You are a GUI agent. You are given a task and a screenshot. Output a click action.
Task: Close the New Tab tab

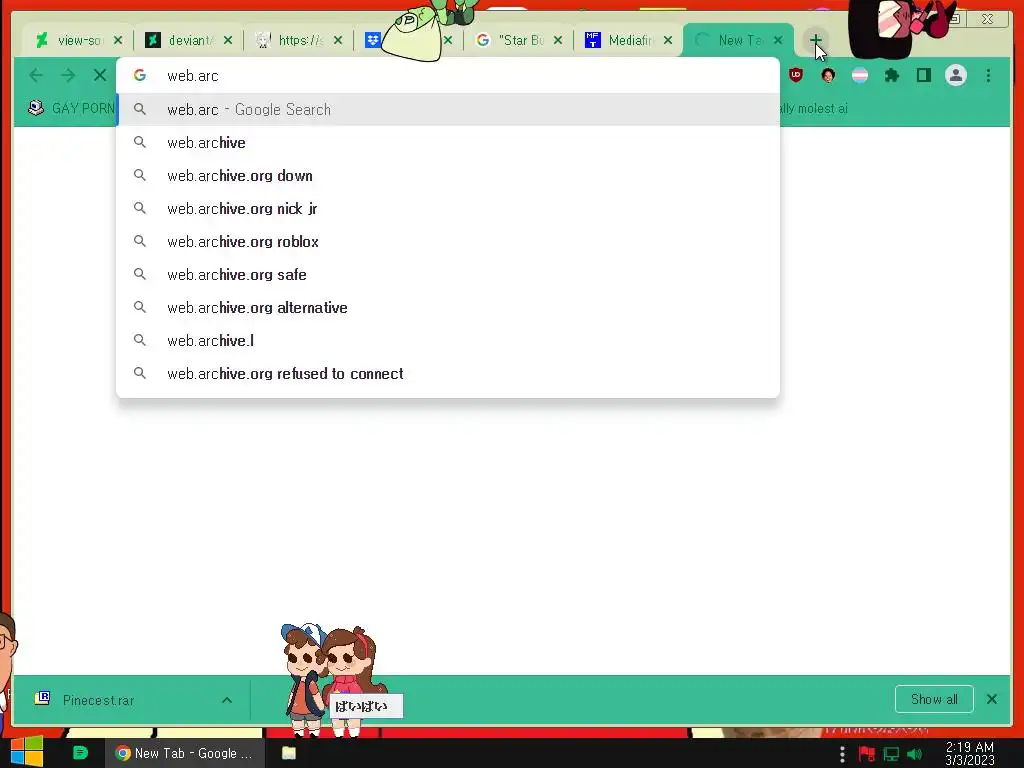coord(778,40)
